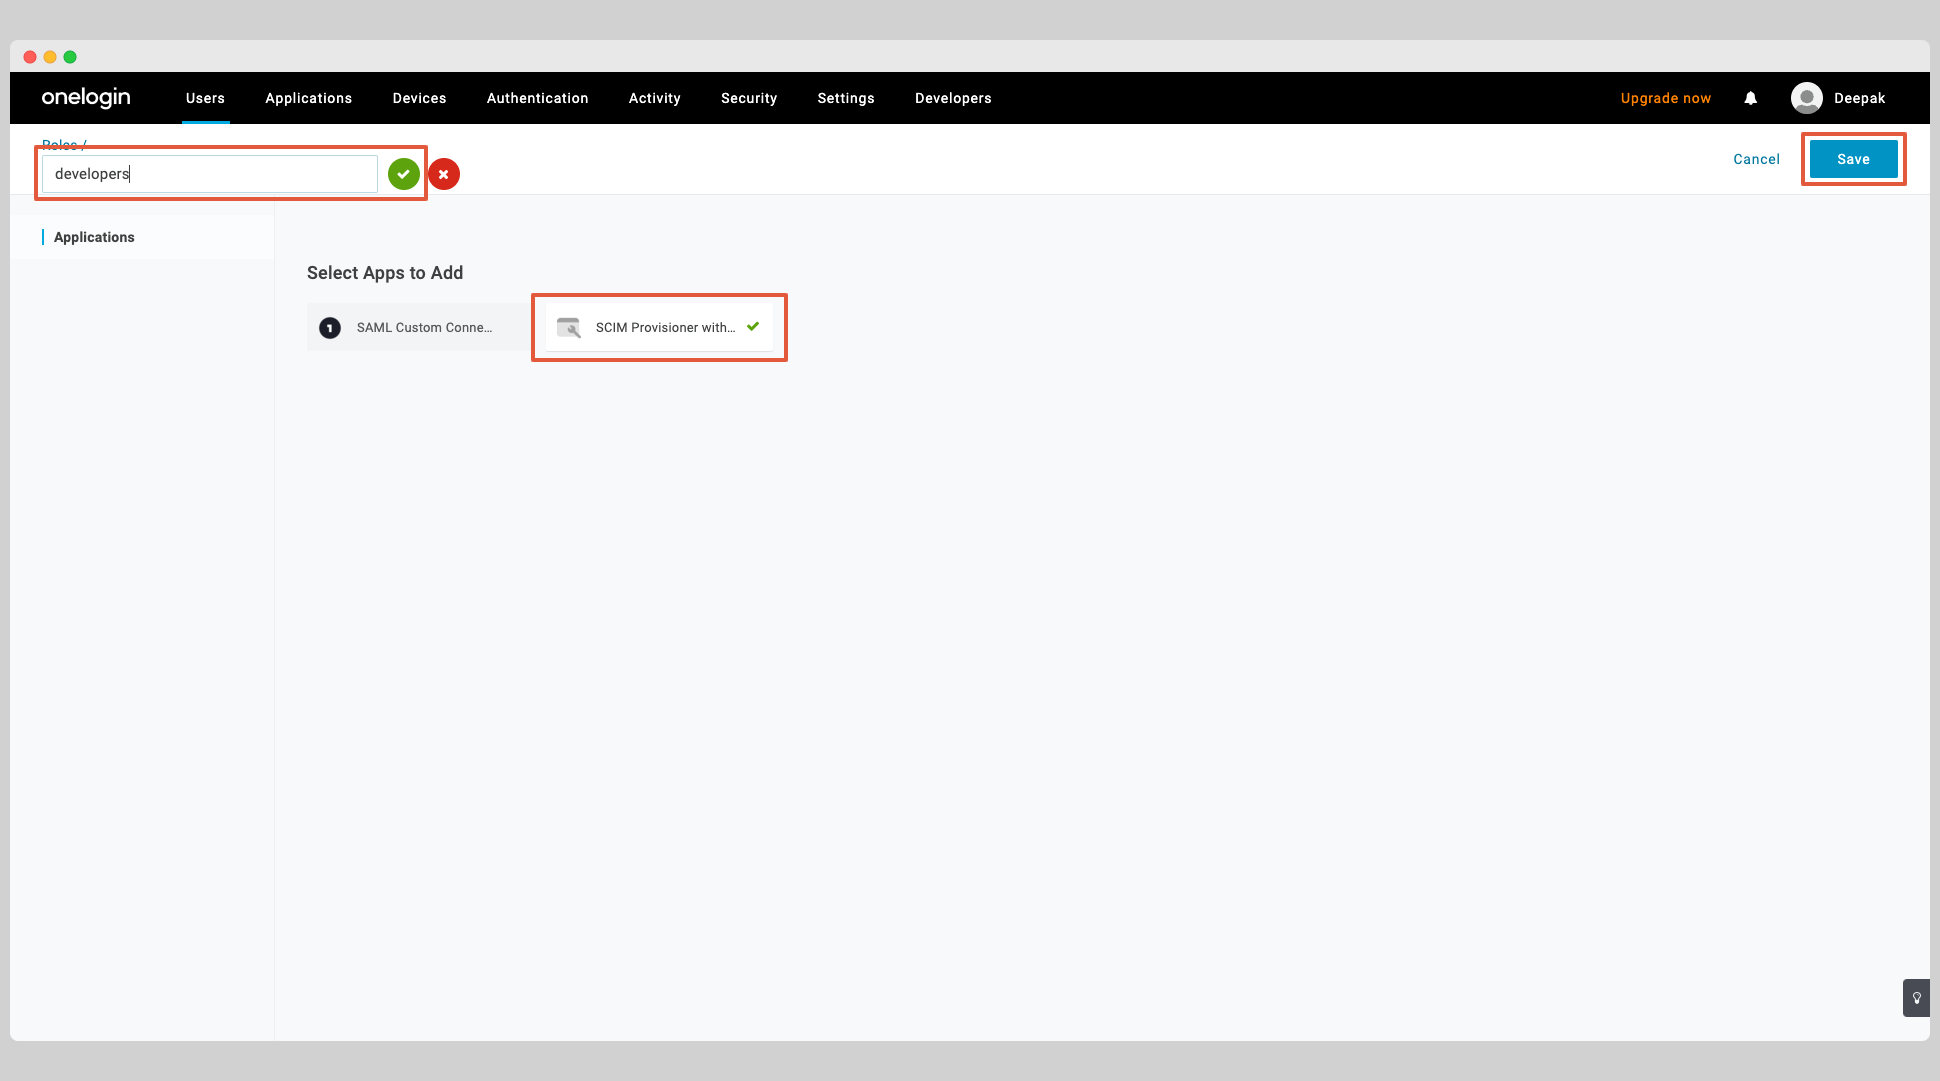
Task: Open the Applications tab in the sidebar
Action: 94,236
